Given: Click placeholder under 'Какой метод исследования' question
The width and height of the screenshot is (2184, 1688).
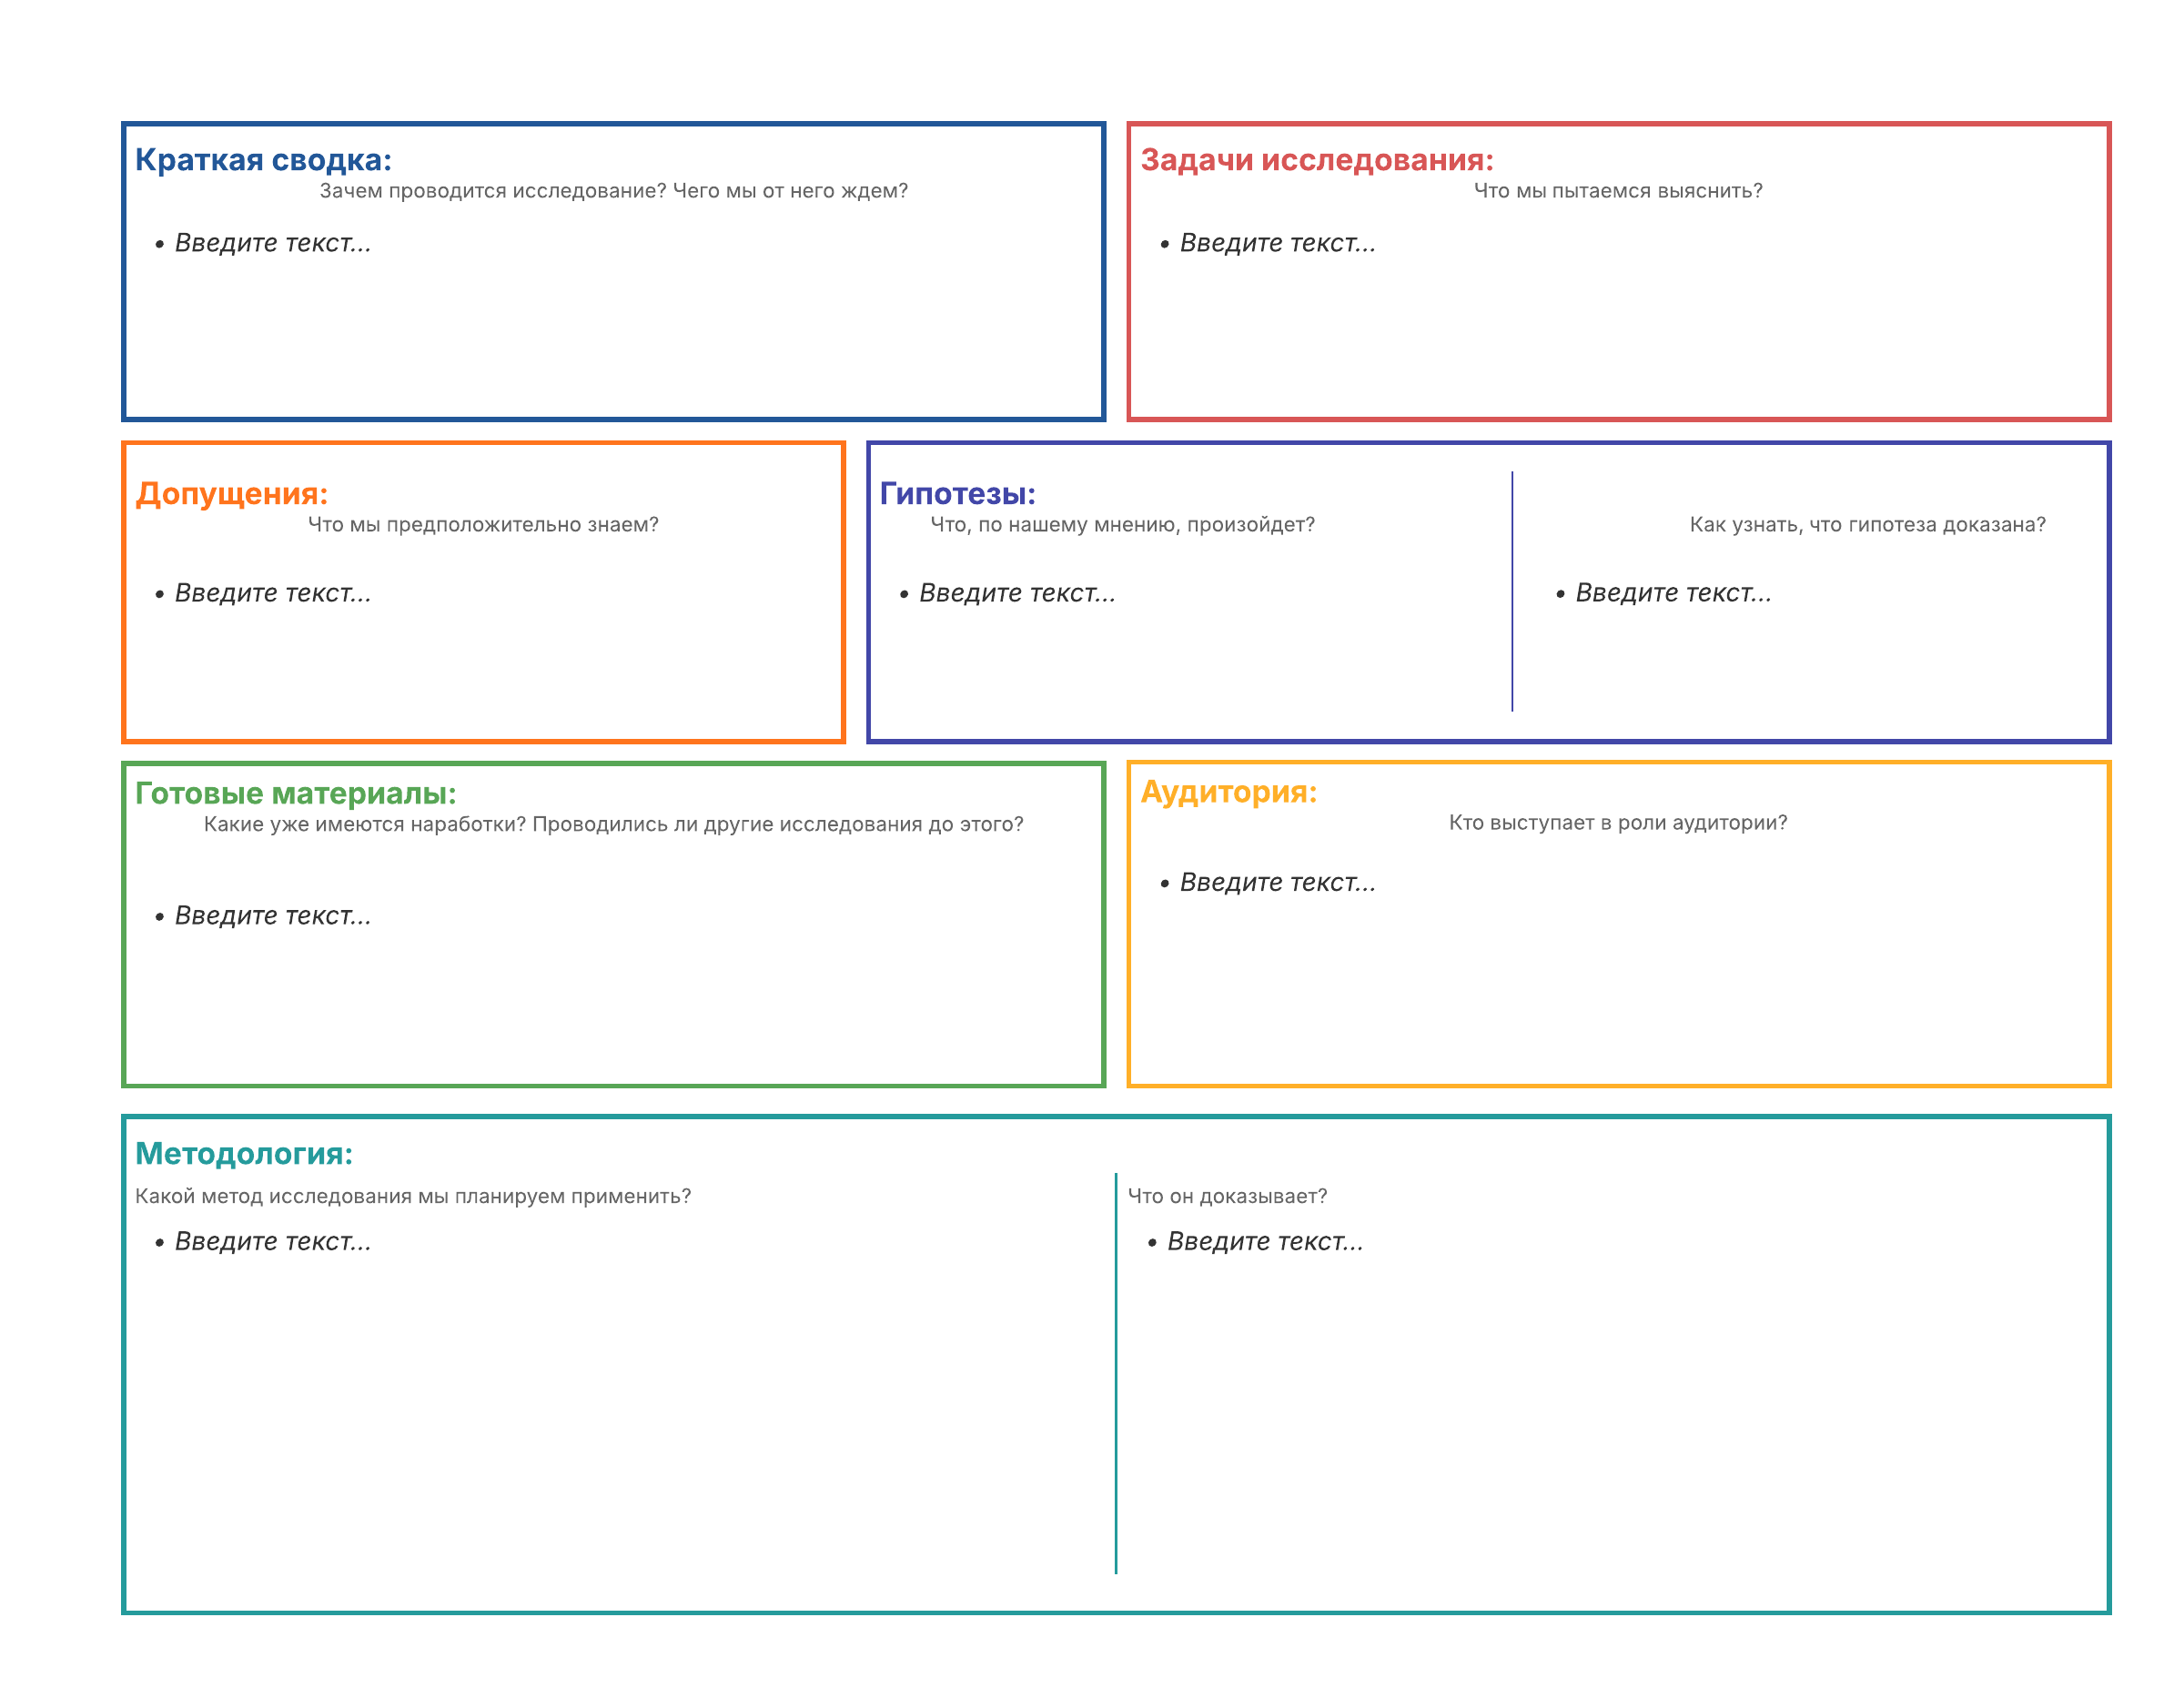Looking at the screenshot, I should [x=272, y=1241].
